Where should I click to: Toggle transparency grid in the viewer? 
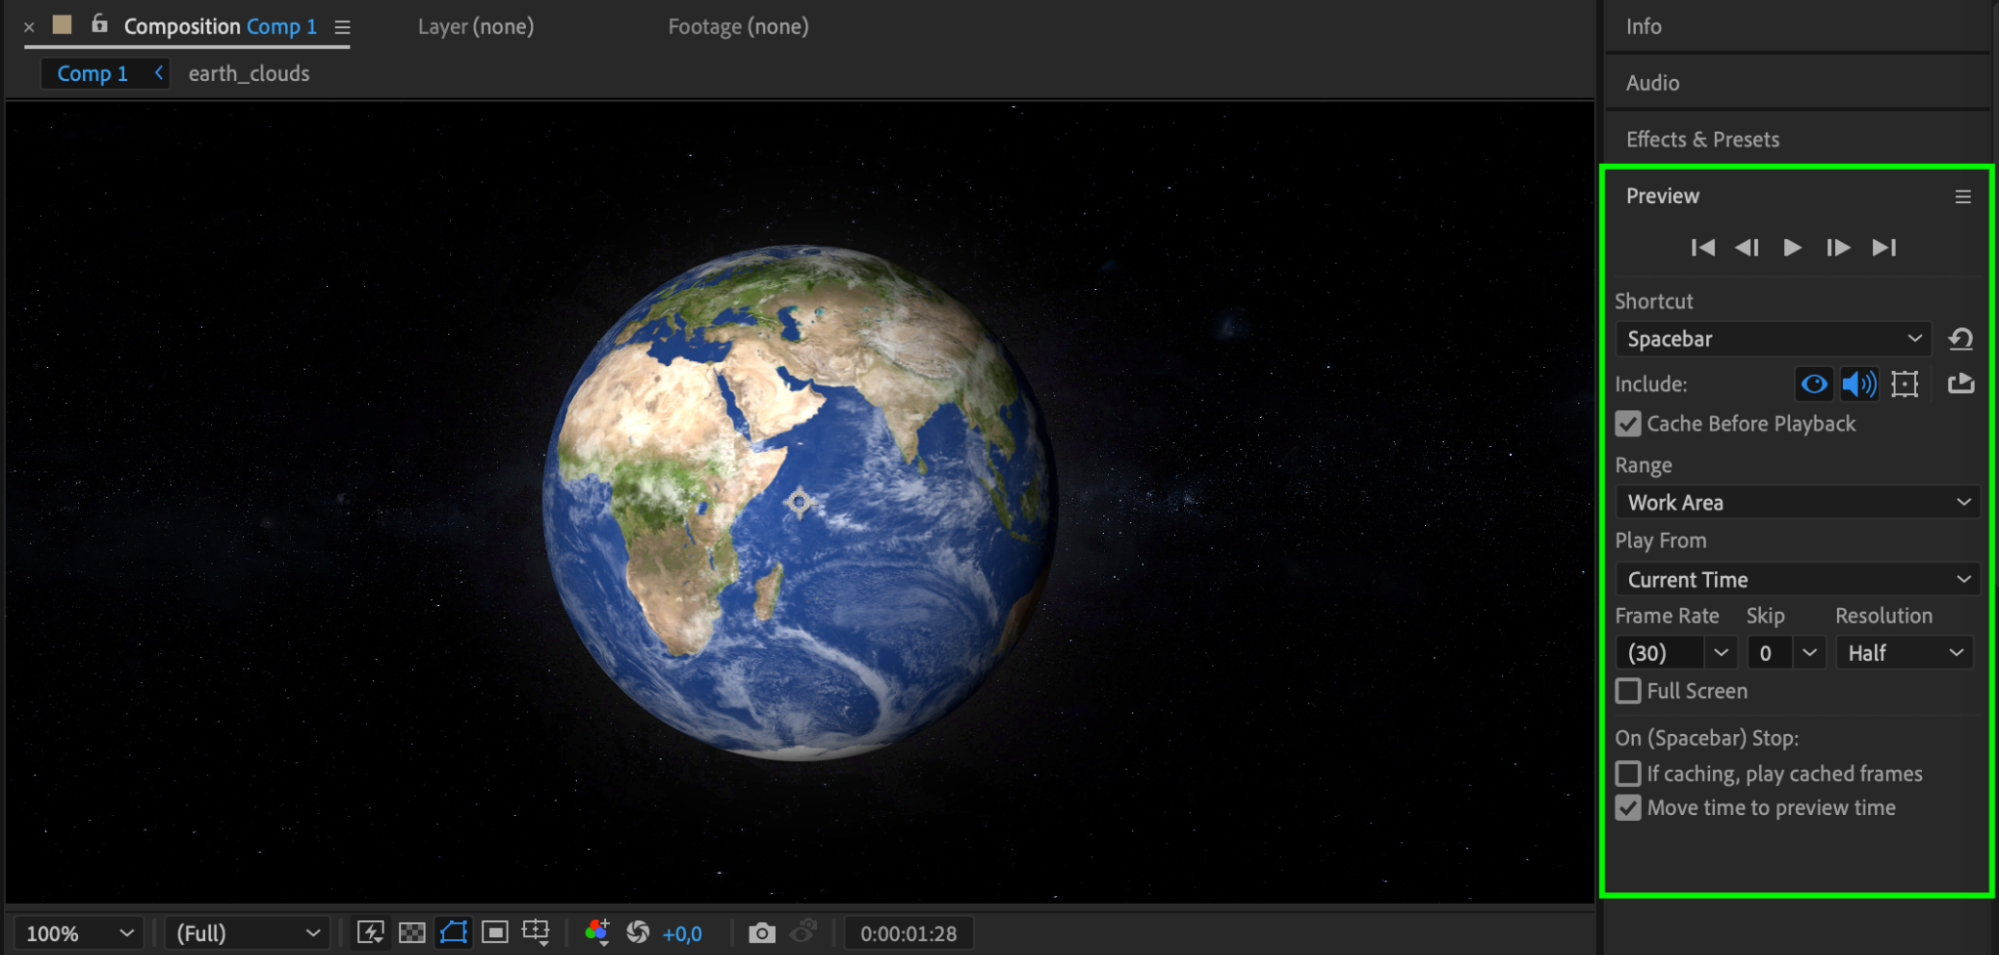(x=412, y=933)
